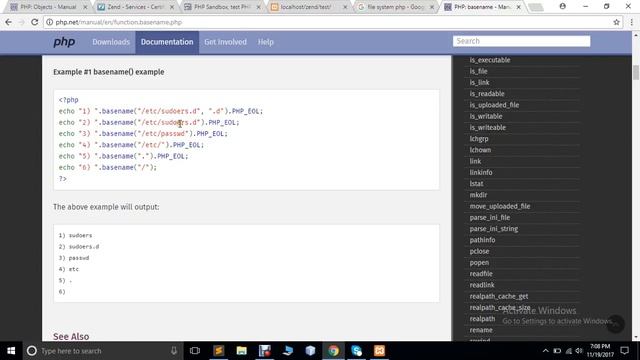
Task: Bookmark this page with the star icon
Action: (x=616, y=22)
